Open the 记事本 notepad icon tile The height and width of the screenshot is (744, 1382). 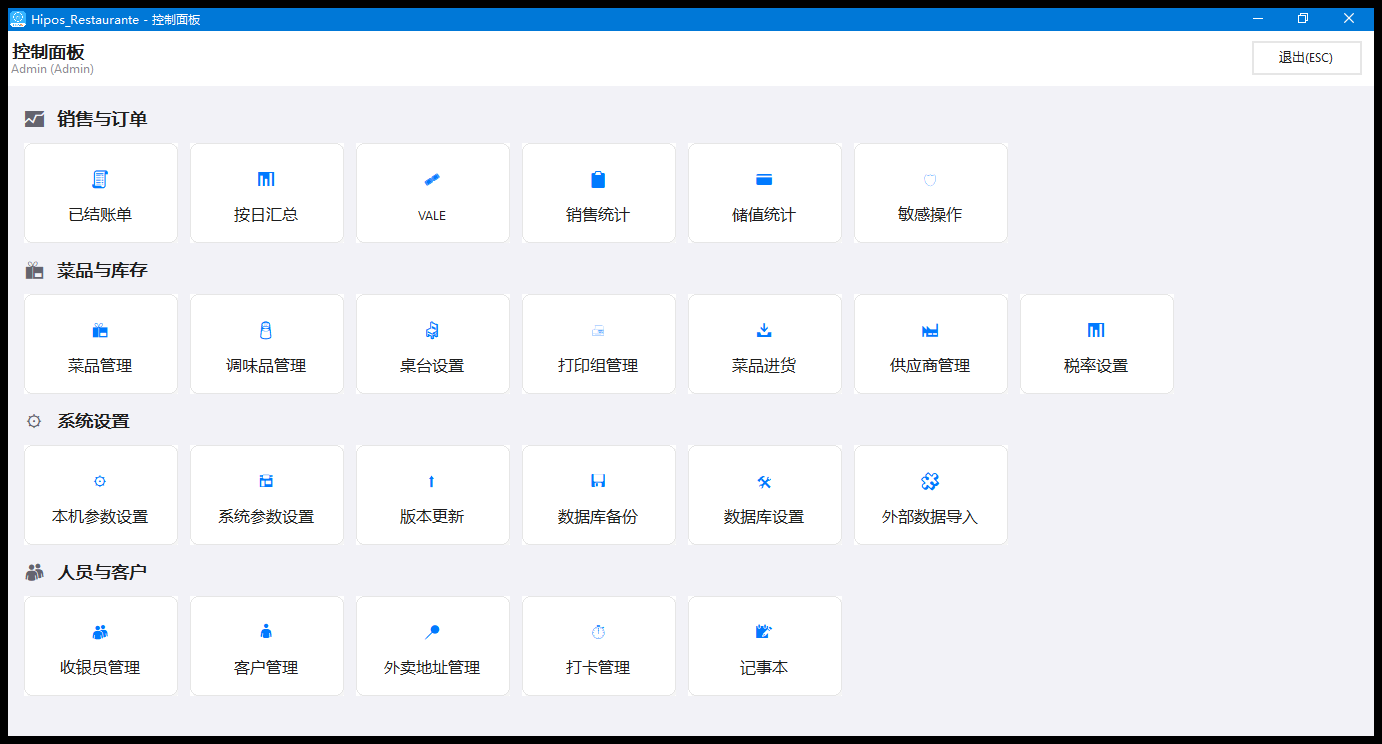[765, 646]
